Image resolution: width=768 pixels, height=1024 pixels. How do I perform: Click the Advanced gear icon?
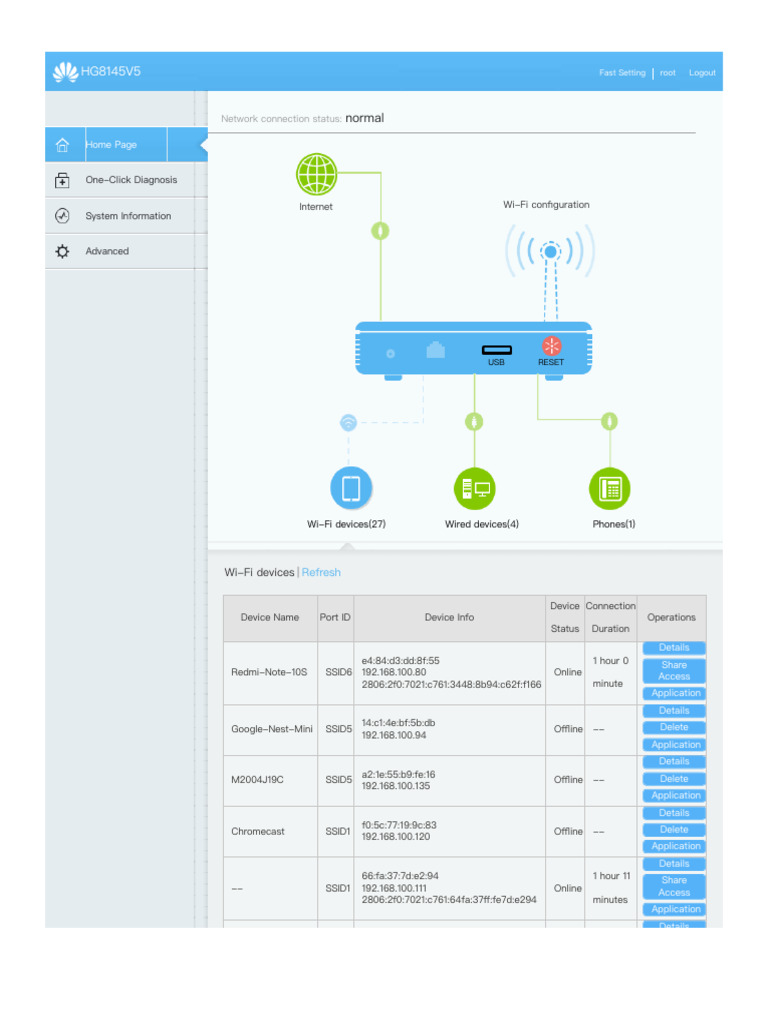62,251
